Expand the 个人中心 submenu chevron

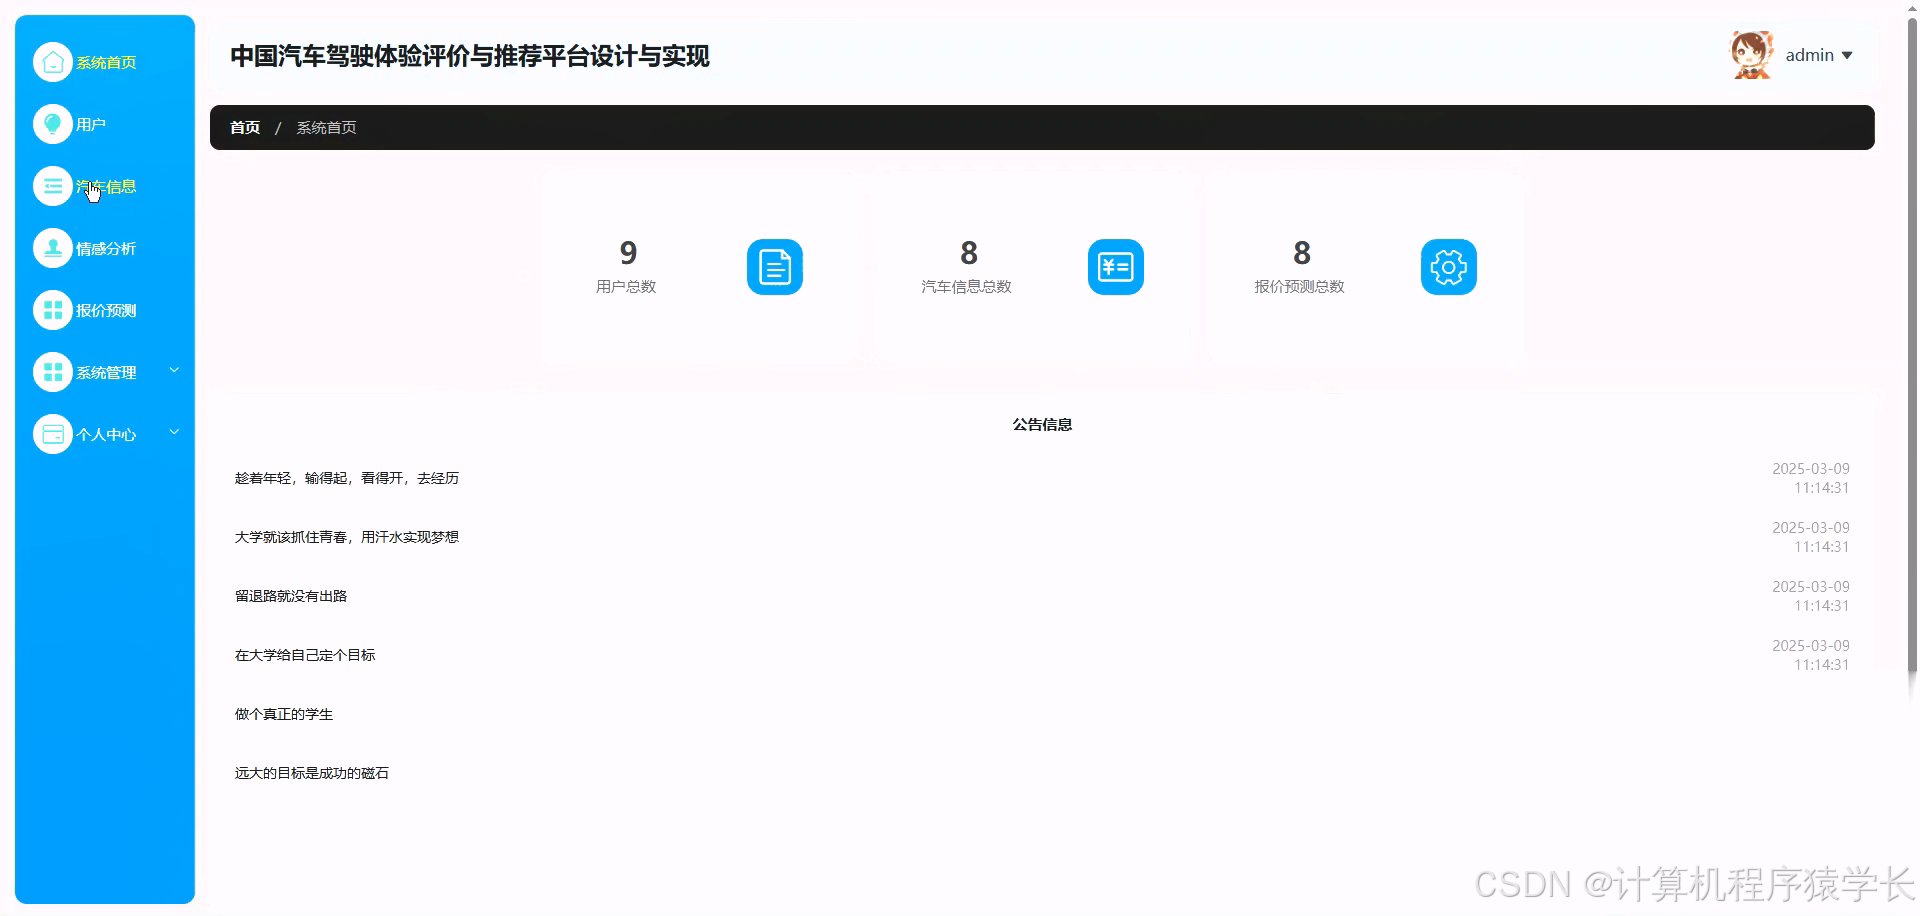point(174,432)
